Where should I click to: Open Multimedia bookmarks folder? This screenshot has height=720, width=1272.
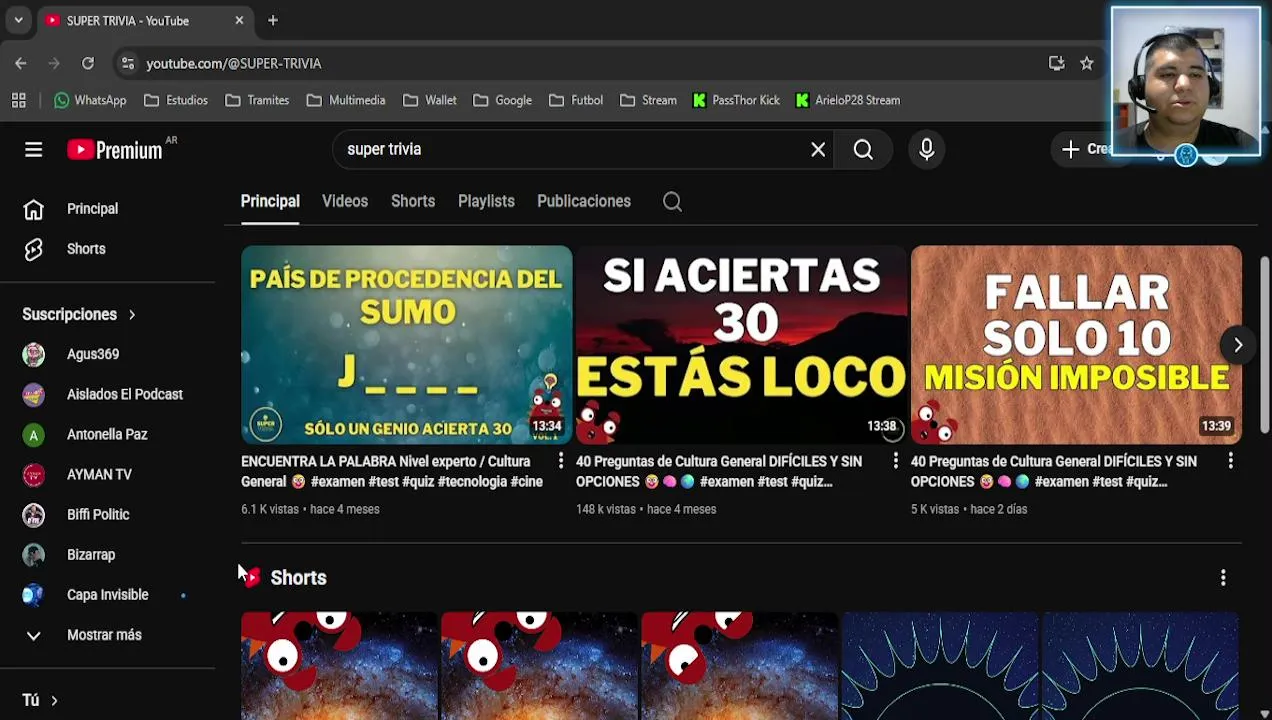click(346, 100)
